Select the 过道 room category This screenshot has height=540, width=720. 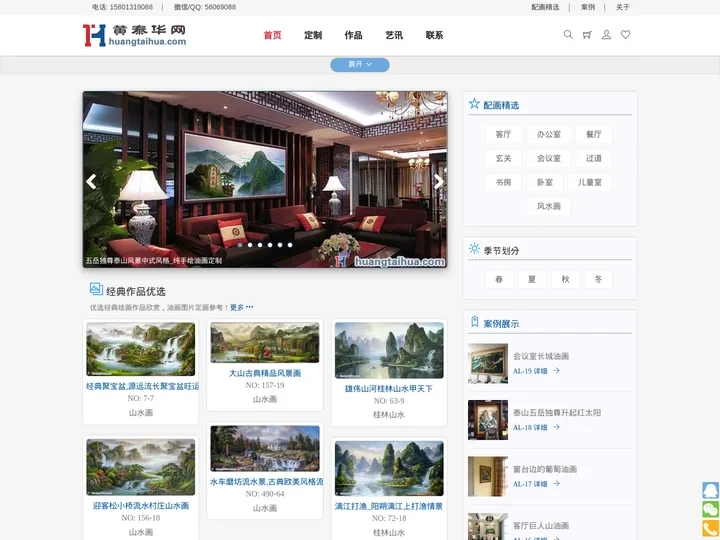594,158
